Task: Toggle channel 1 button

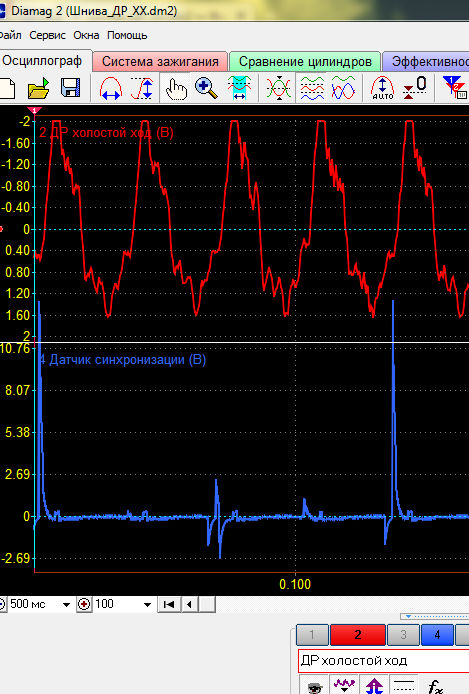Action: pos(312,635)
